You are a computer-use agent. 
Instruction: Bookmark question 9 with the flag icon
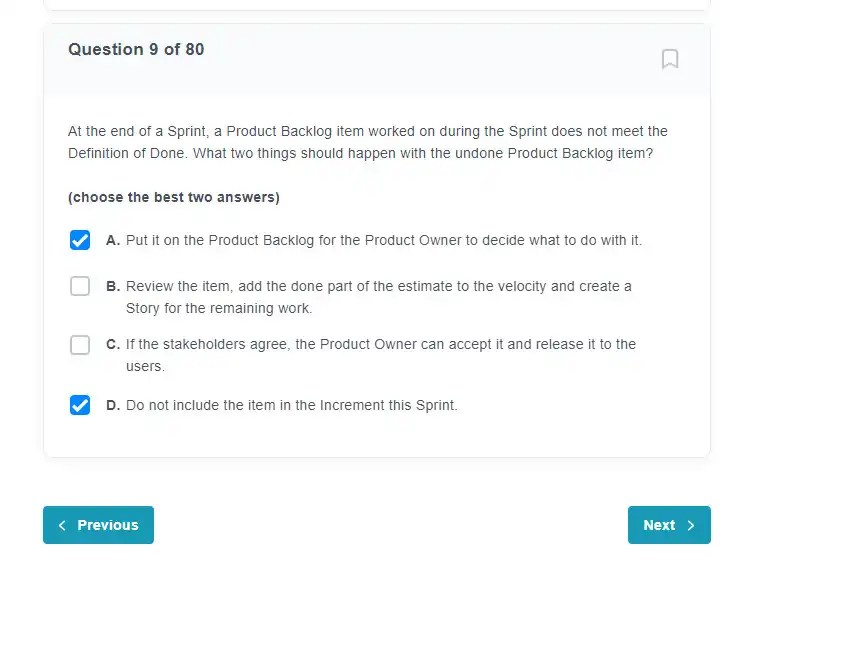click(x=669, y=59)
